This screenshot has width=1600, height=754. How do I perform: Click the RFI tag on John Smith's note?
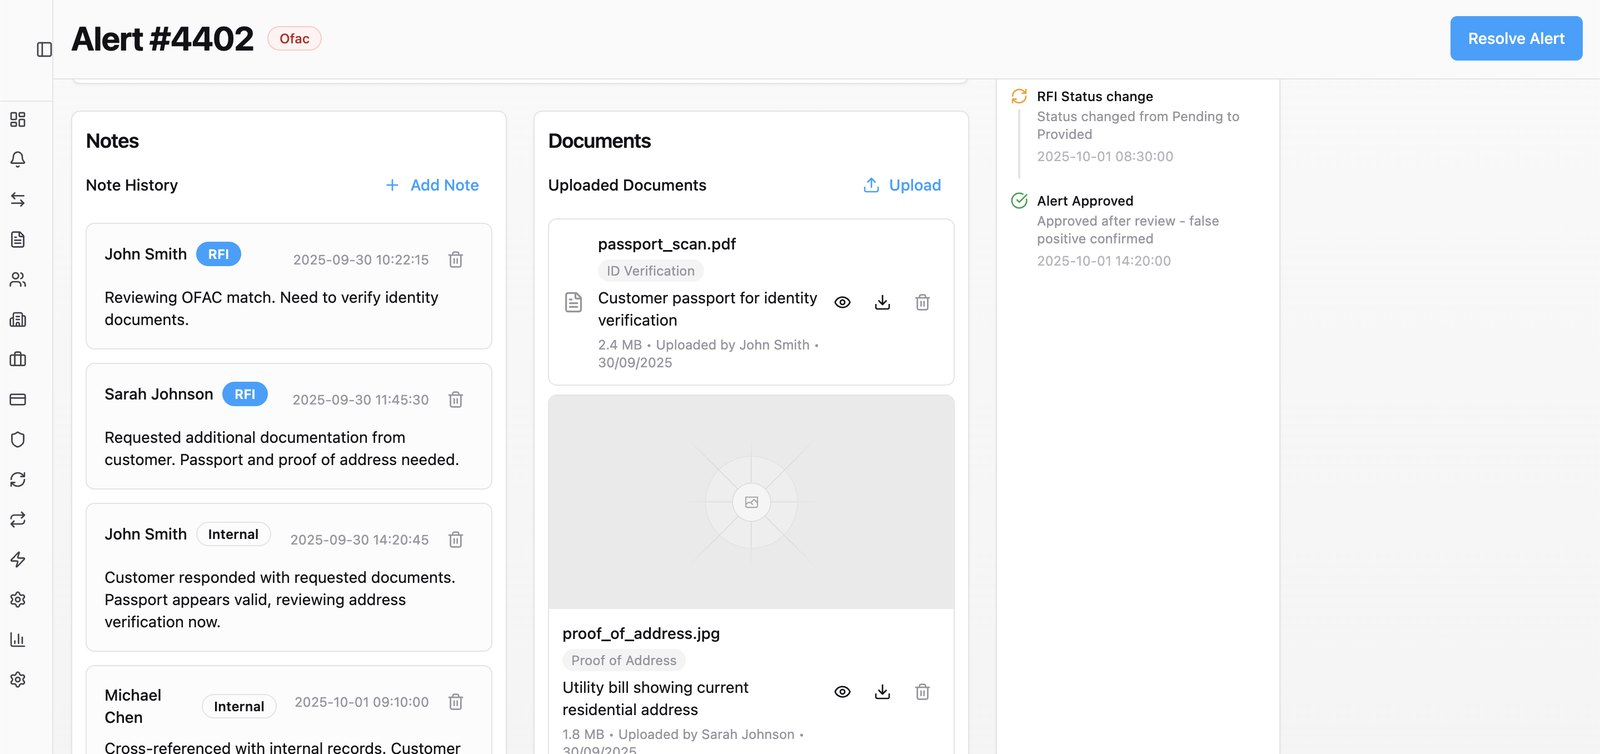point(218,254)
